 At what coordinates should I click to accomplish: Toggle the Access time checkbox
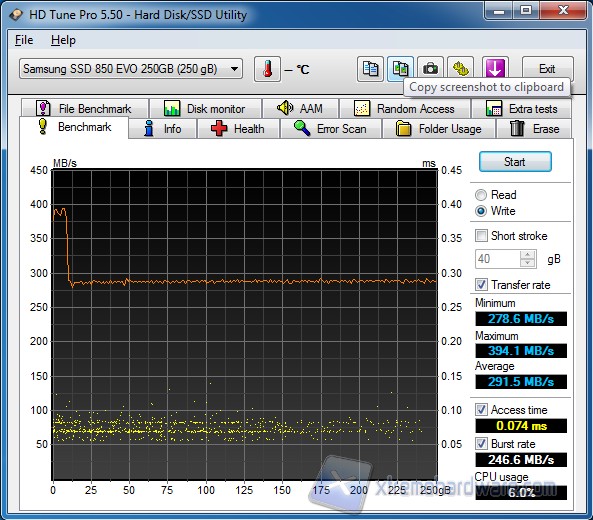pyautogui.click(x=481, y=410)
